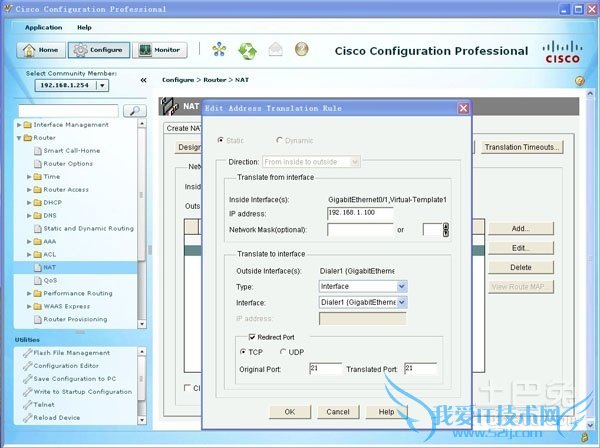Image resolution: width=600 pixels, height=448 pixels.
Task: Click the Configuration Editor utility icon
Action: coord(27,366)
